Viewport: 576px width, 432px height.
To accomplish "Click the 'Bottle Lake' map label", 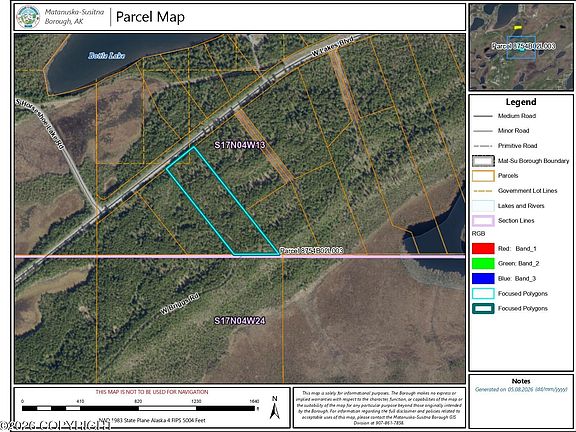I will (x=107, y=56).
